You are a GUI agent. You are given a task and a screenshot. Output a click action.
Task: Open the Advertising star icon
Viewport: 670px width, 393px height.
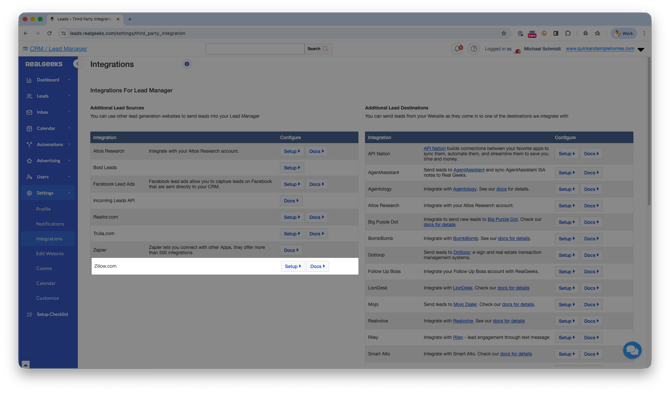point(29,161)
